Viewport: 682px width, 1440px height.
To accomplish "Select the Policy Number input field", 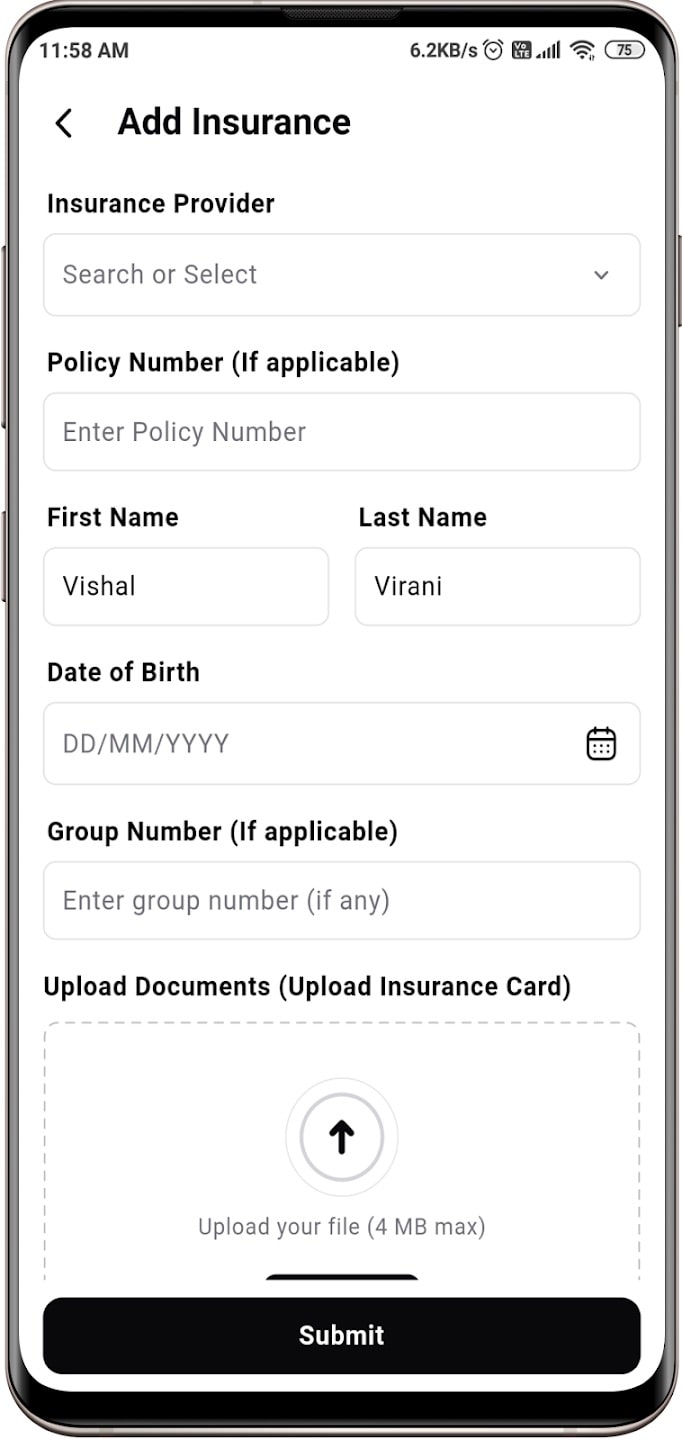I will coord(341,431).
